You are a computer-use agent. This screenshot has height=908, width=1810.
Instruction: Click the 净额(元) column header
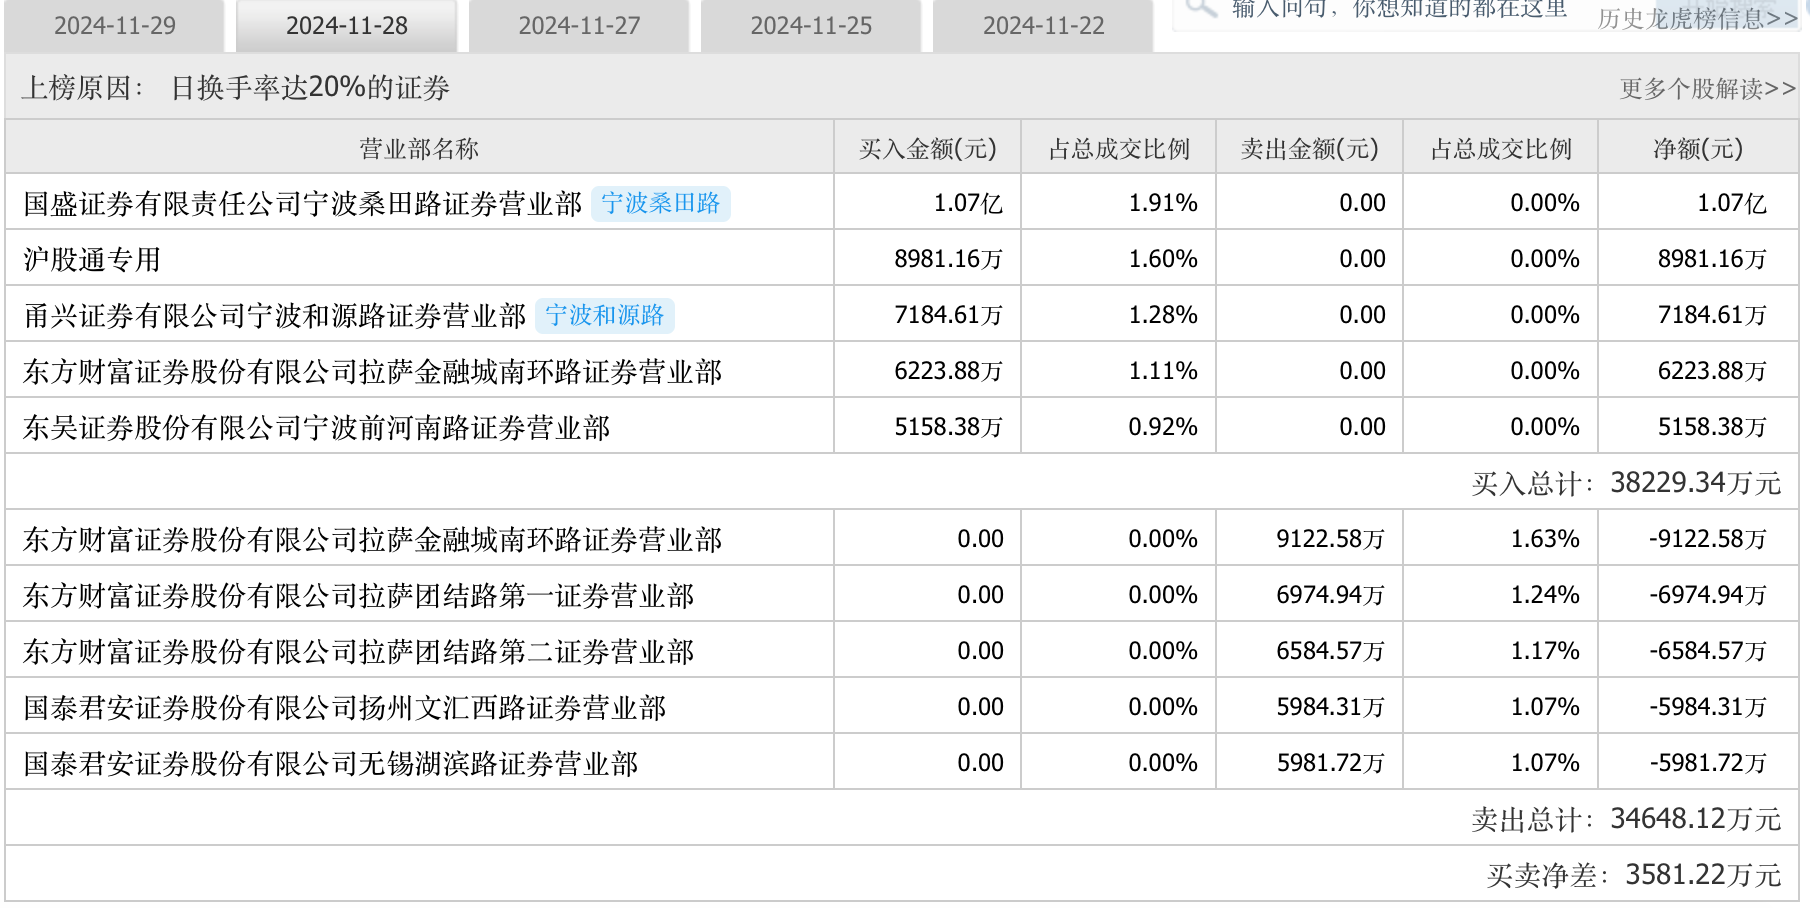1698,148
